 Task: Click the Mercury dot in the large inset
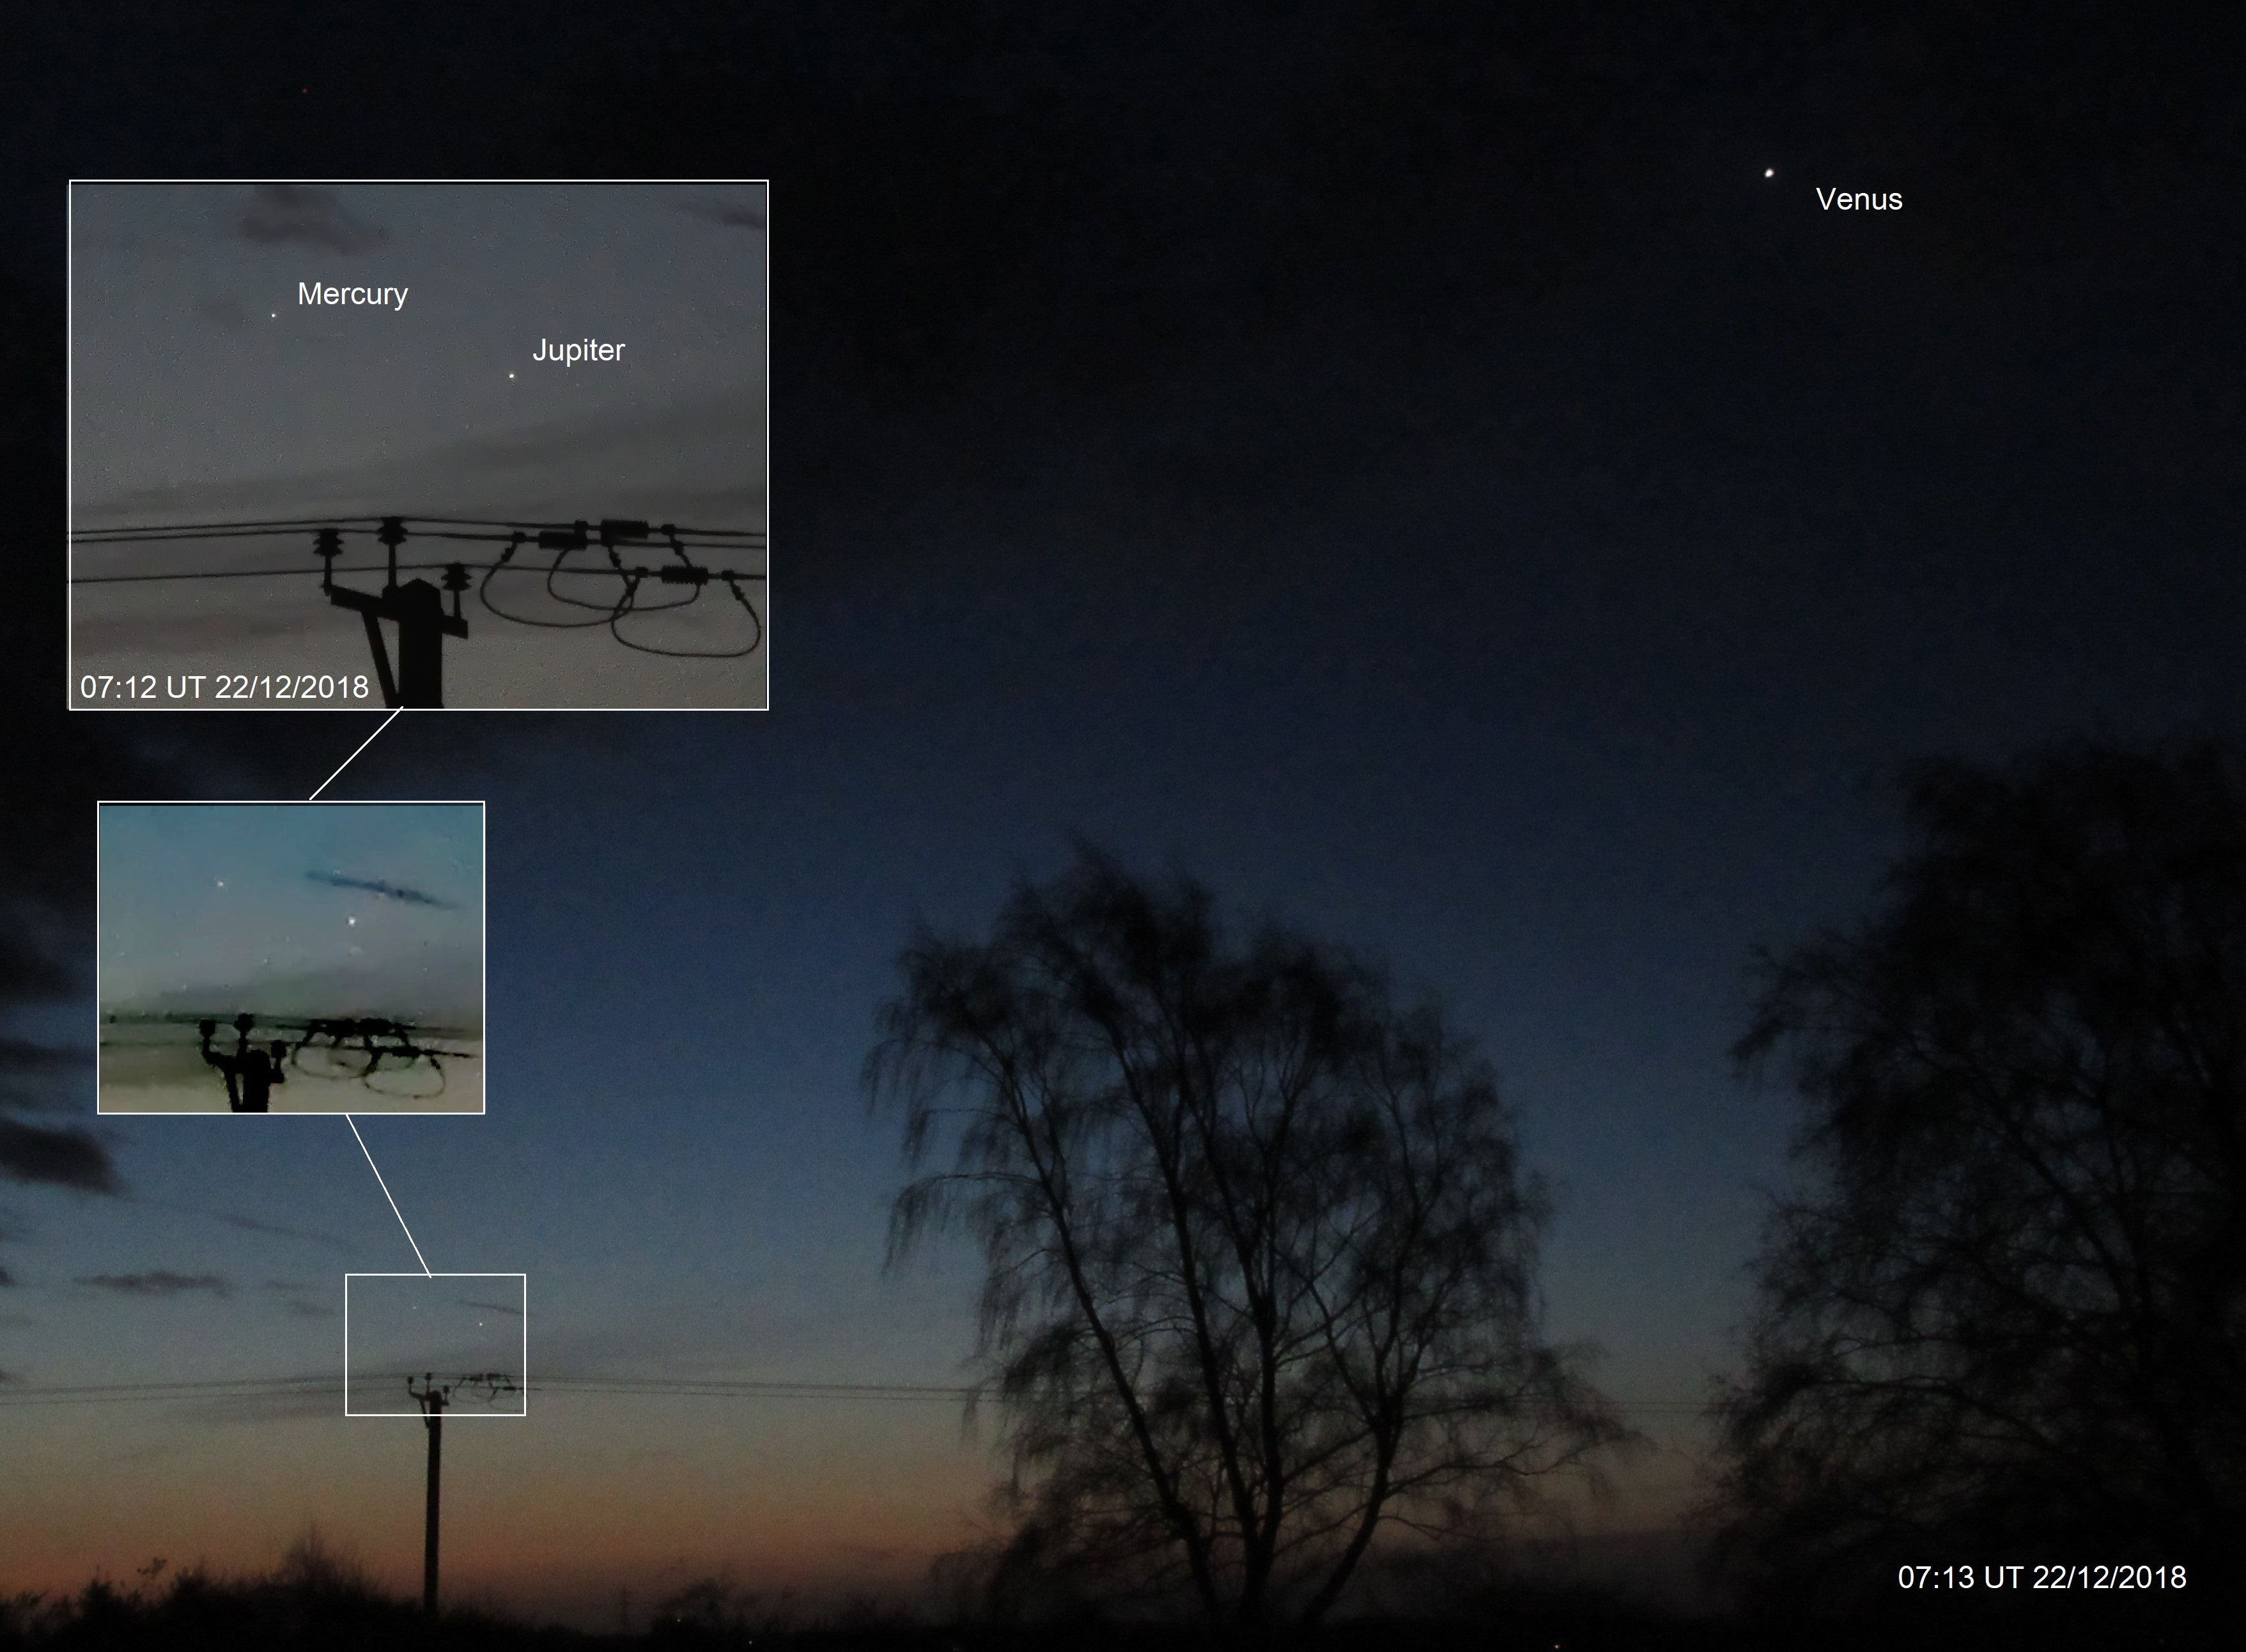274,315
